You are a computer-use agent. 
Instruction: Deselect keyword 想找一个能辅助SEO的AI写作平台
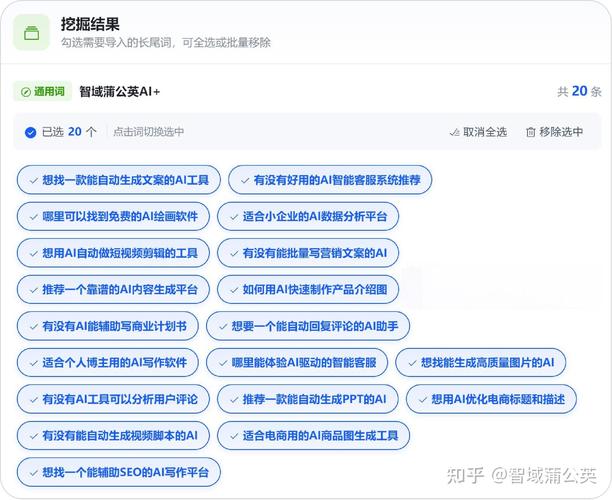click(119, 472)
